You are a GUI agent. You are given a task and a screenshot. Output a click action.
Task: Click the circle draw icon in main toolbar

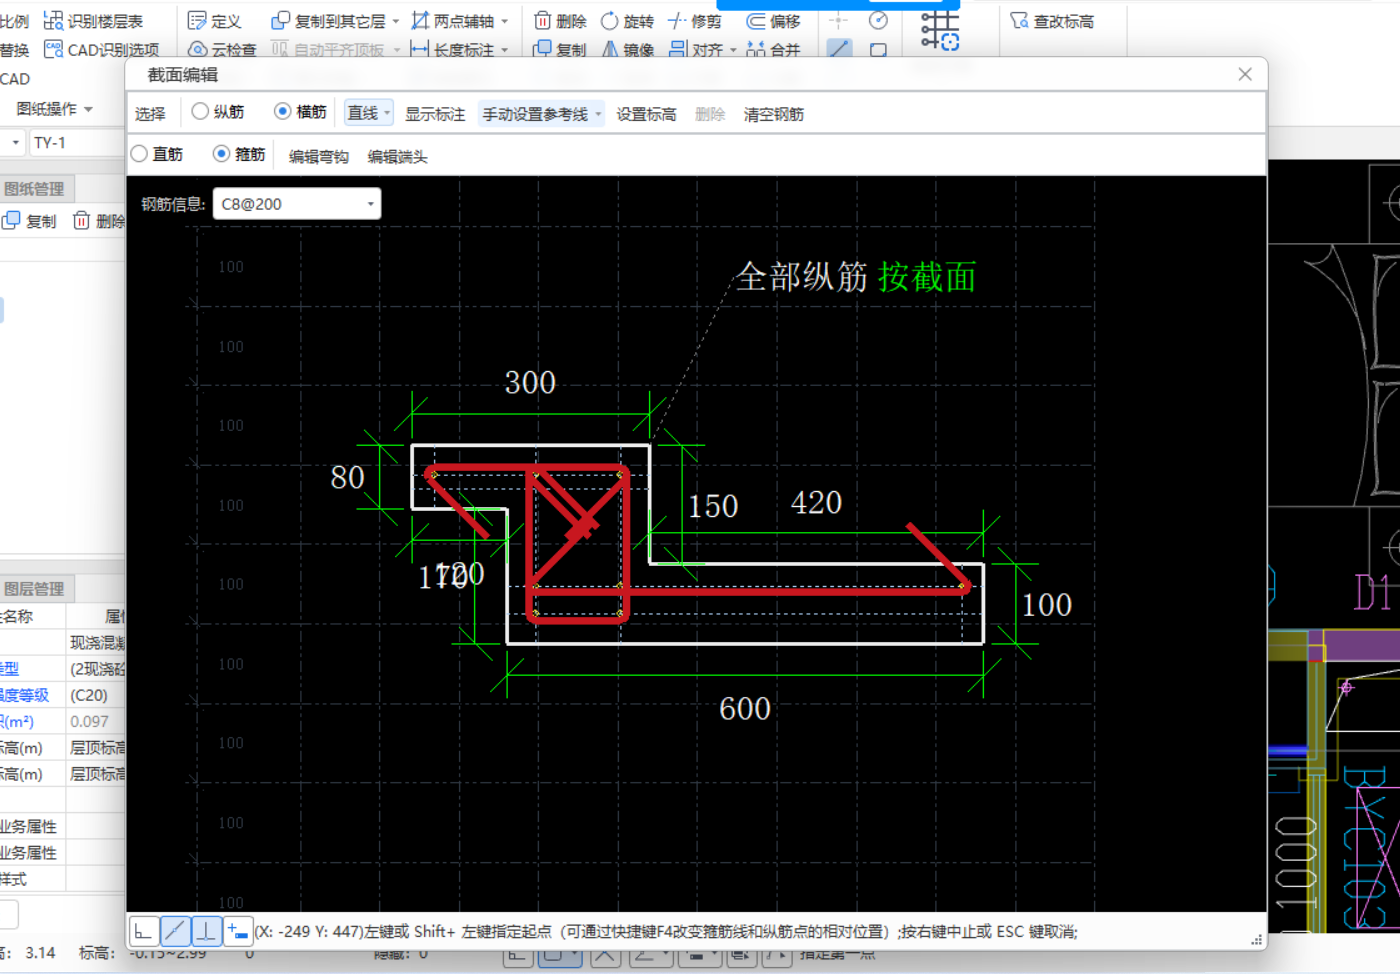click(x=878, y=21)
